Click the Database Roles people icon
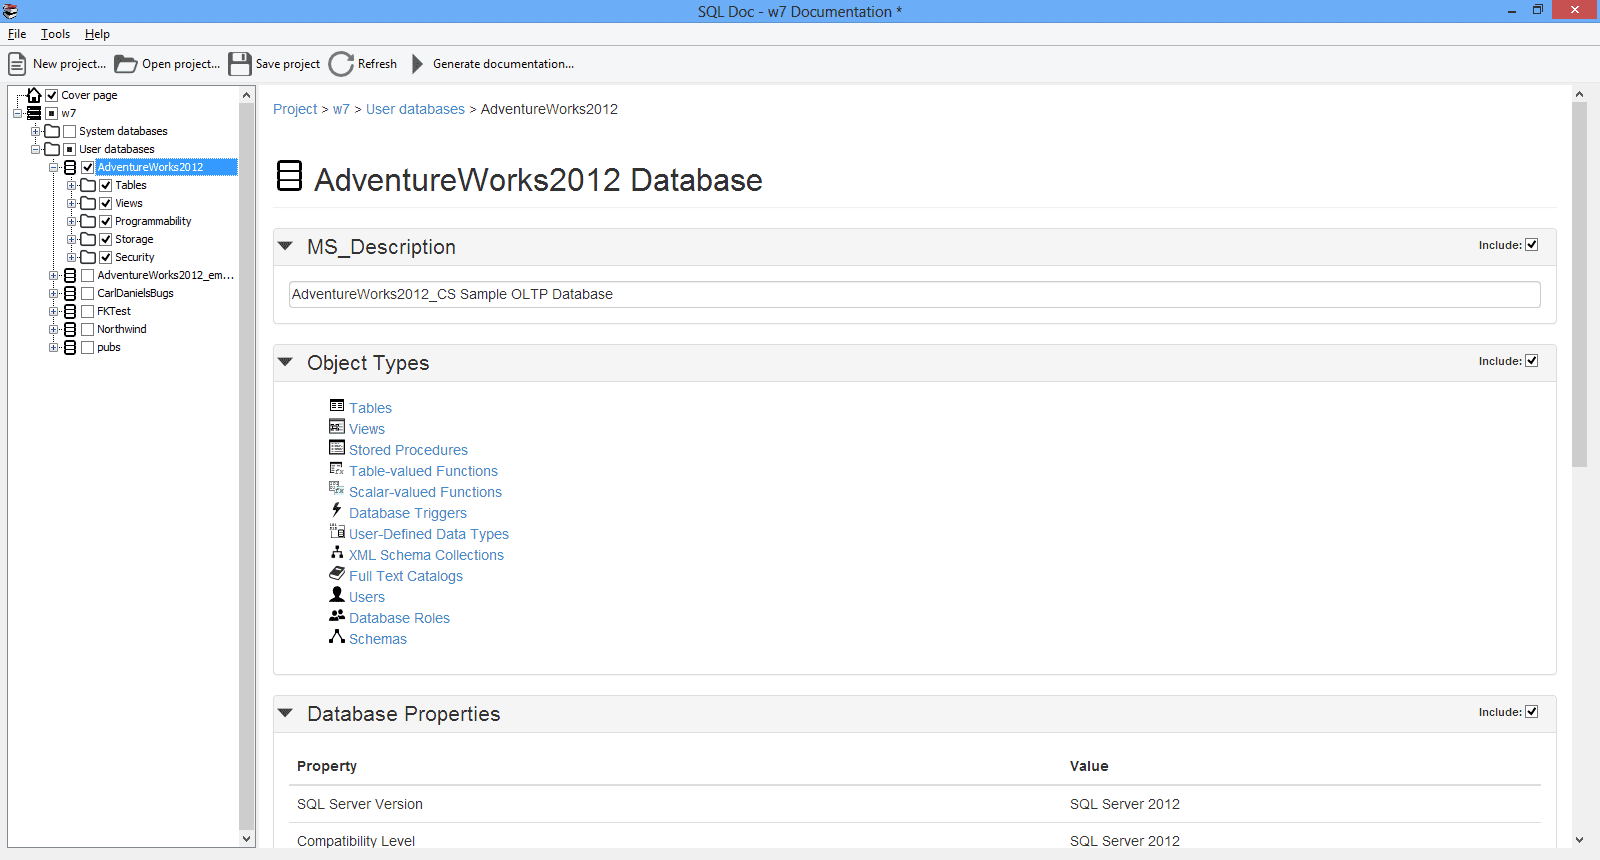This screenshot has width=1600, height=860. (337, 615)
